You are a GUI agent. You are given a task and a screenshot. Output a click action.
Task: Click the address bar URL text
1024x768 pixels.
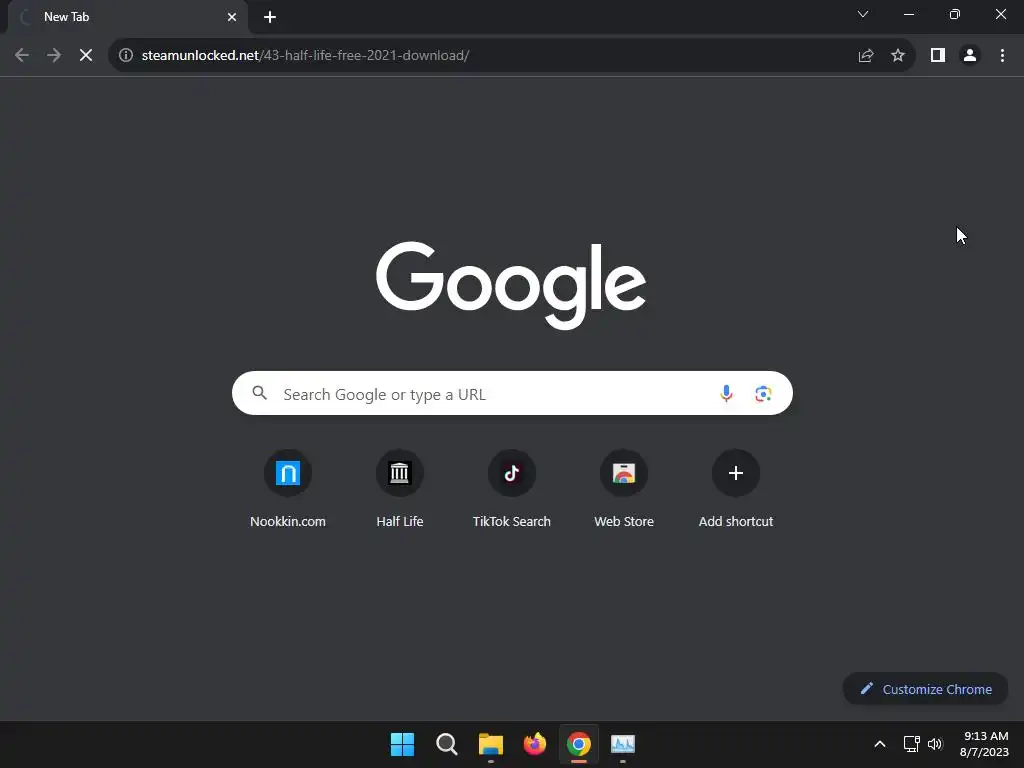[x=305, y=56]
